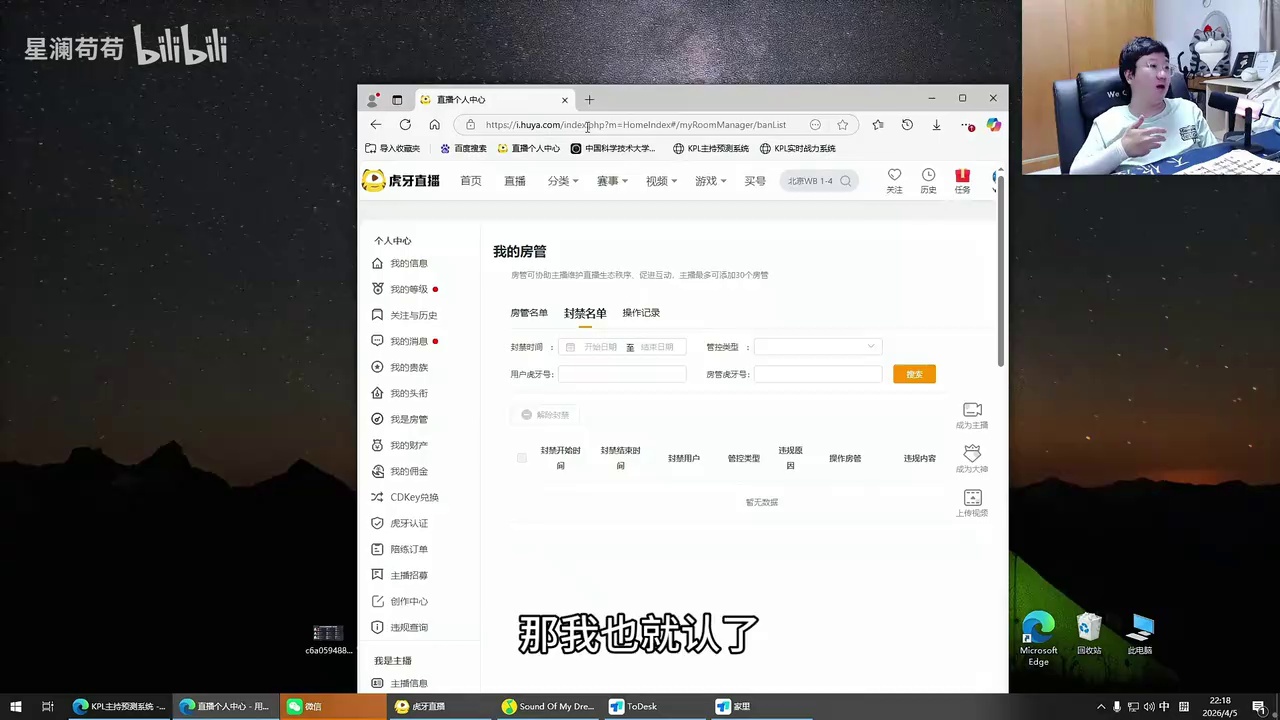Click the favorite star in address bar
This screenshot has height=720, width=1280.
tap(843, 125)
